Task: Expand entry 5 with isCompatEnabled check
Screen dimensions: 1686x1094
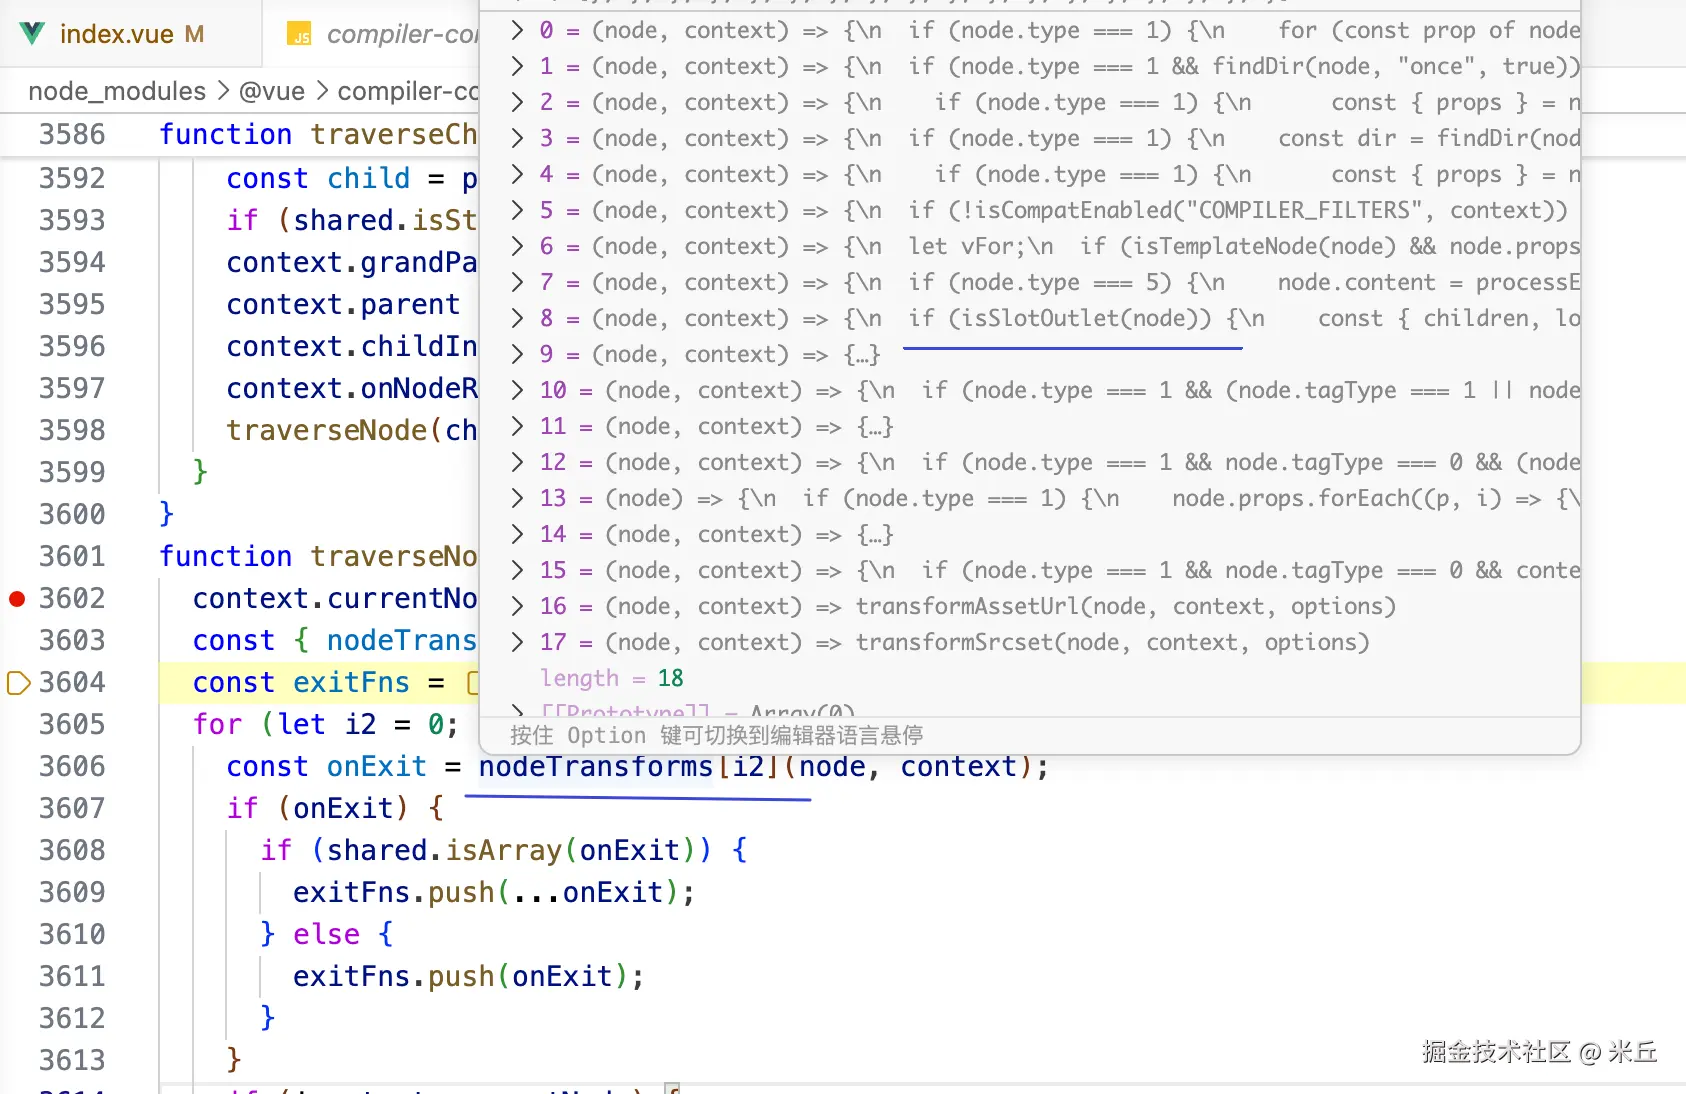Action: pos(517,210)
